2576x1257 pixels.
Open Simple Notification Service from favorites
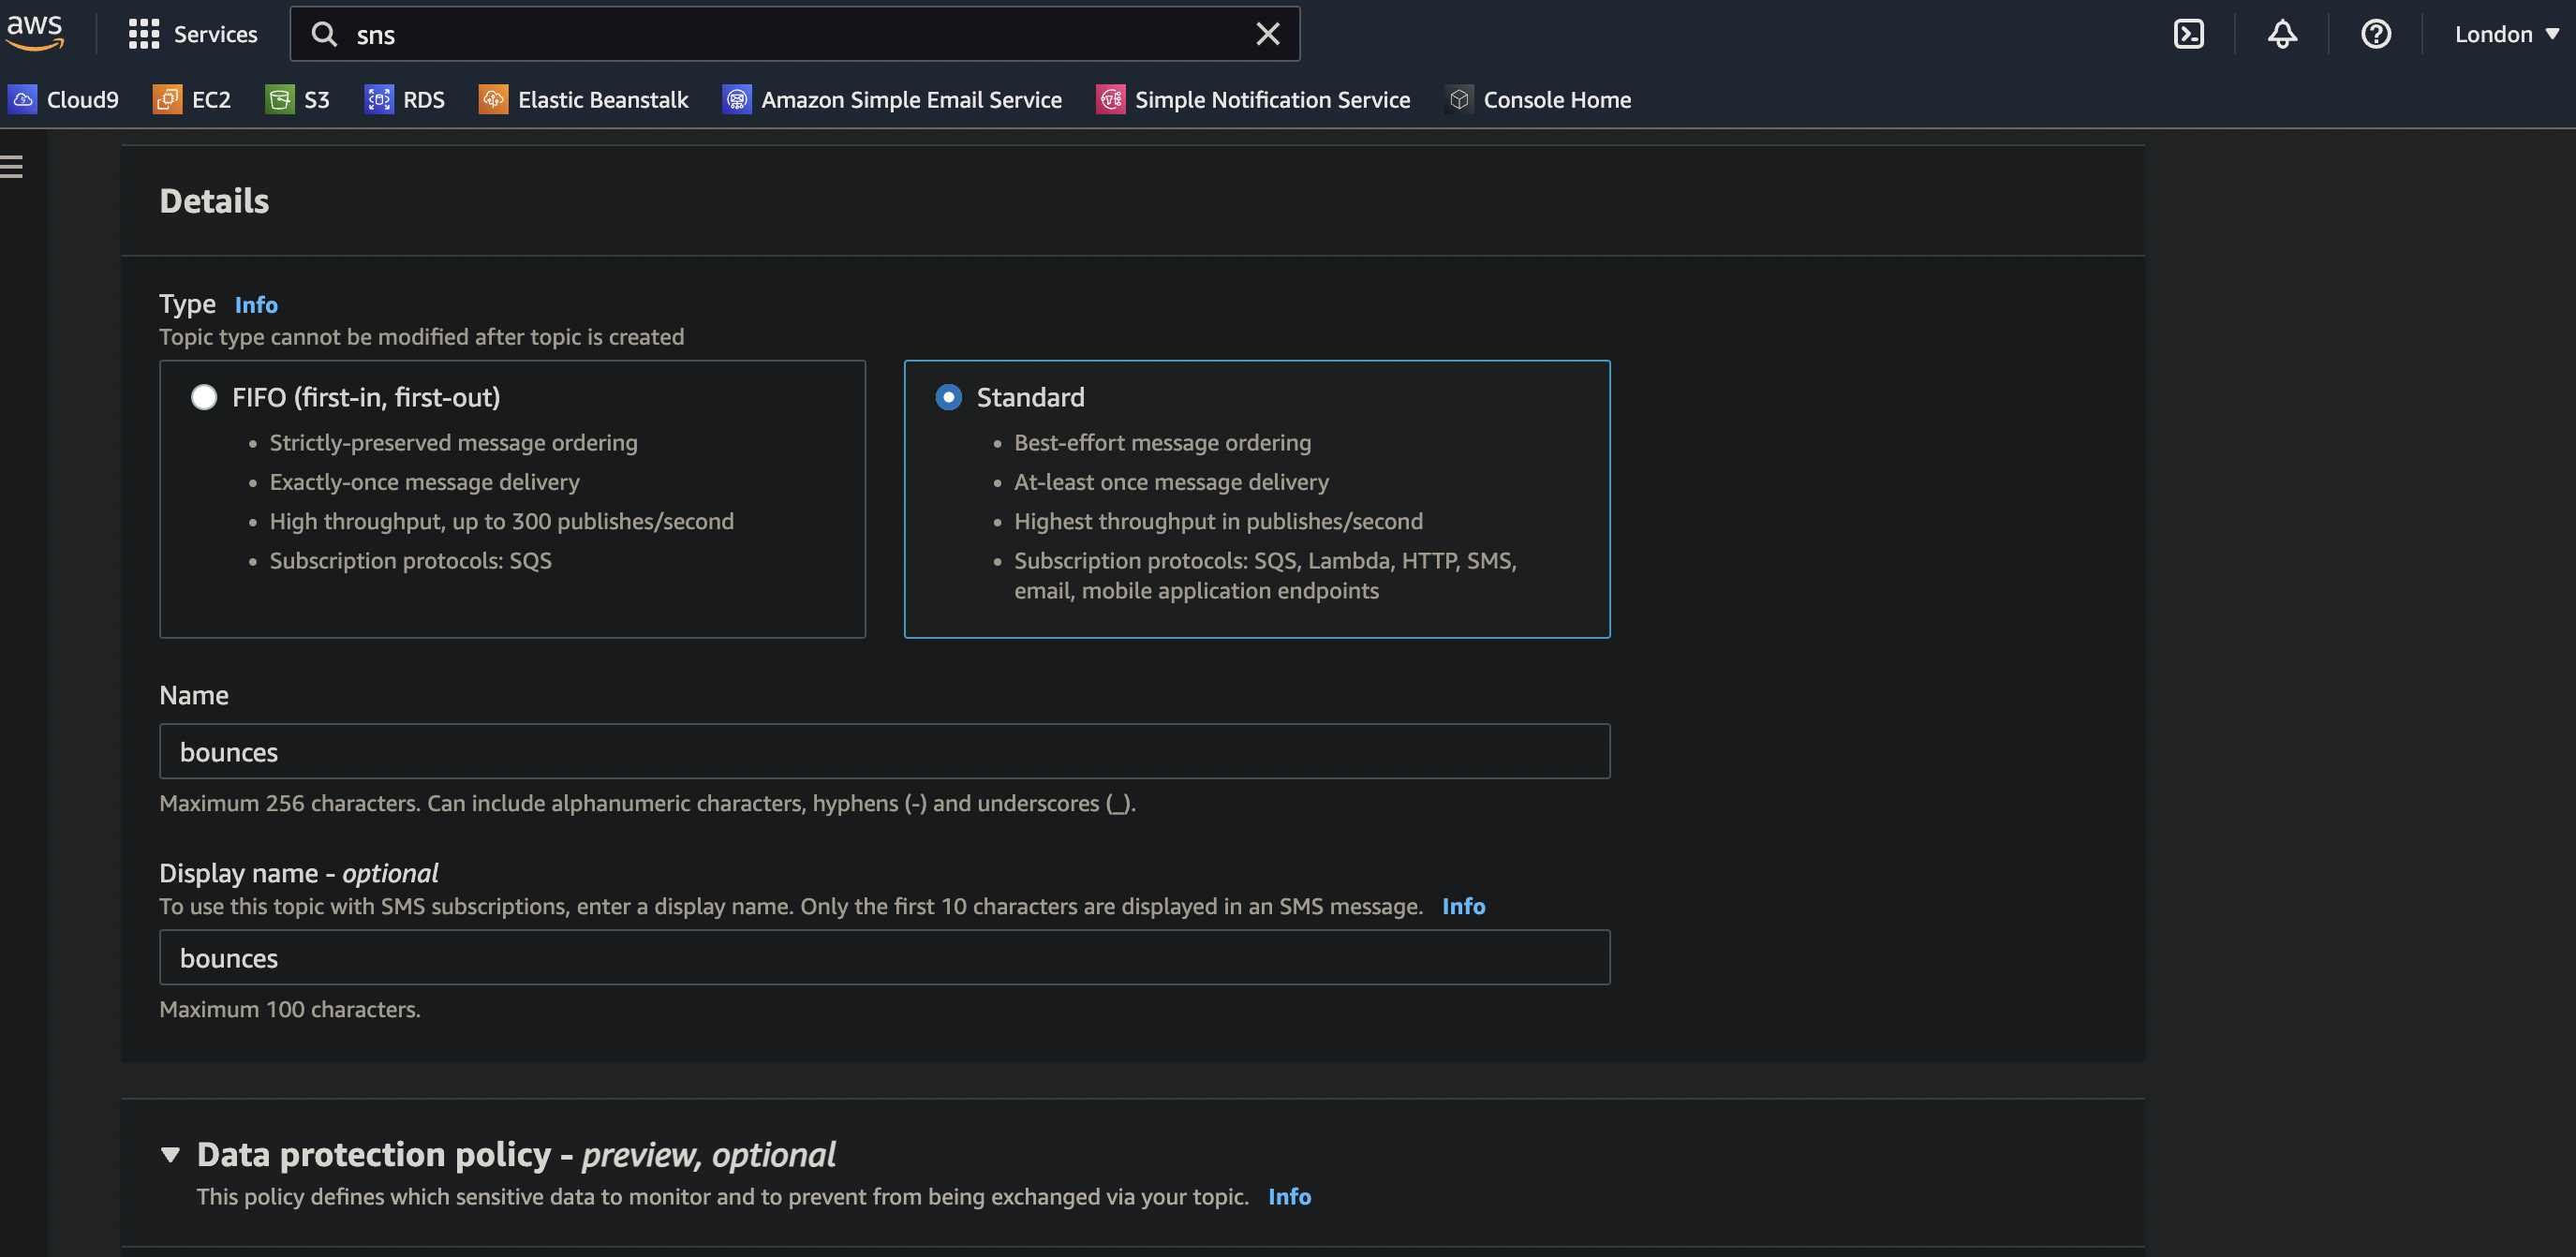pyautogui.click(x=1273, y=98)
